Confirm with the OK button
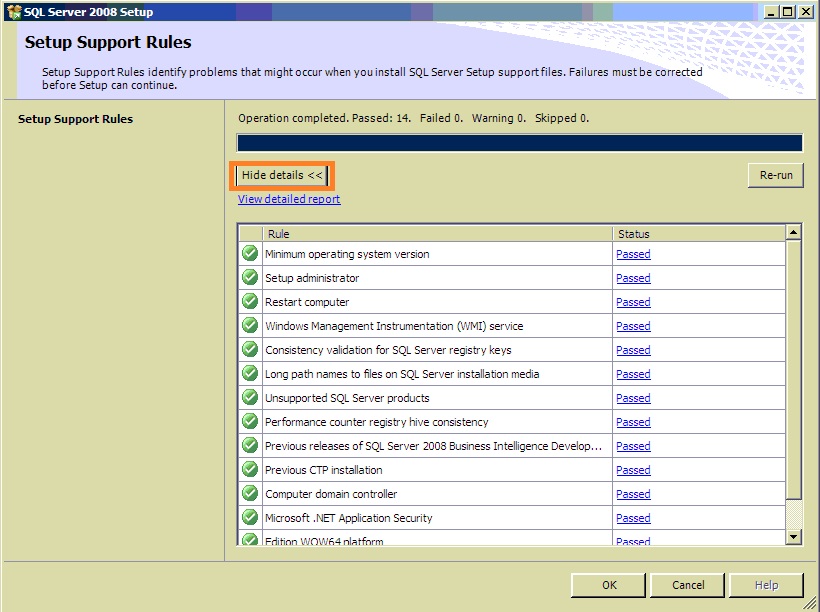Viewport: 820px width, 612px height. (609, 585)
